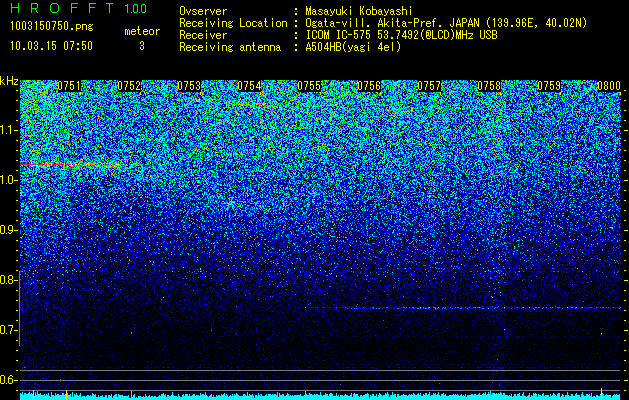Click the 0754 time marker
Image resolution: width=629 pixels, height=400 pixels.
coord(249,86)
